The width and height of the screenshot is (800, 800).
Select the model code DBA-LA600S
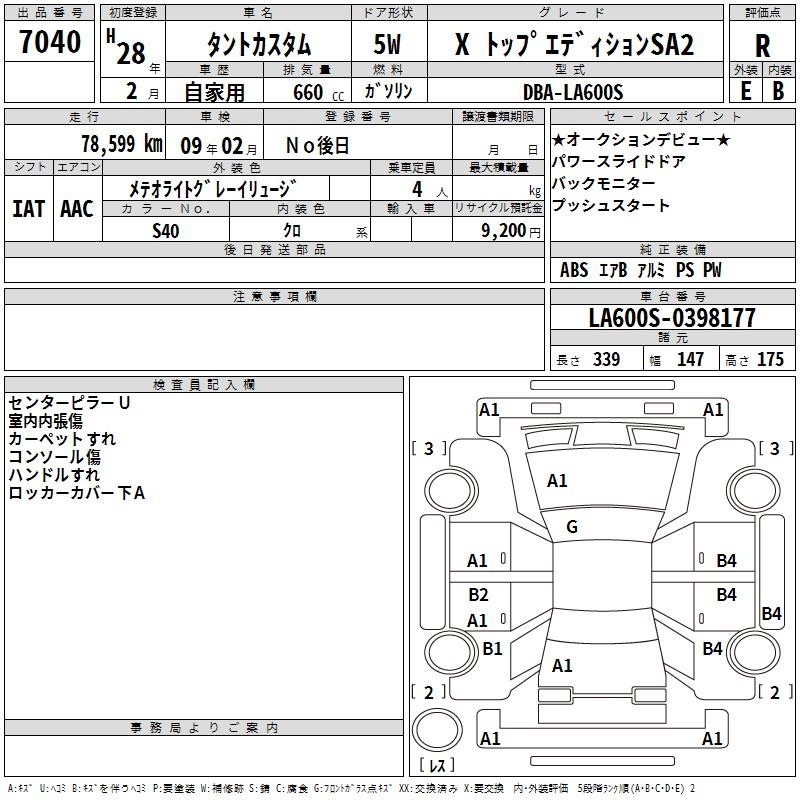click(x=572, y=92)
